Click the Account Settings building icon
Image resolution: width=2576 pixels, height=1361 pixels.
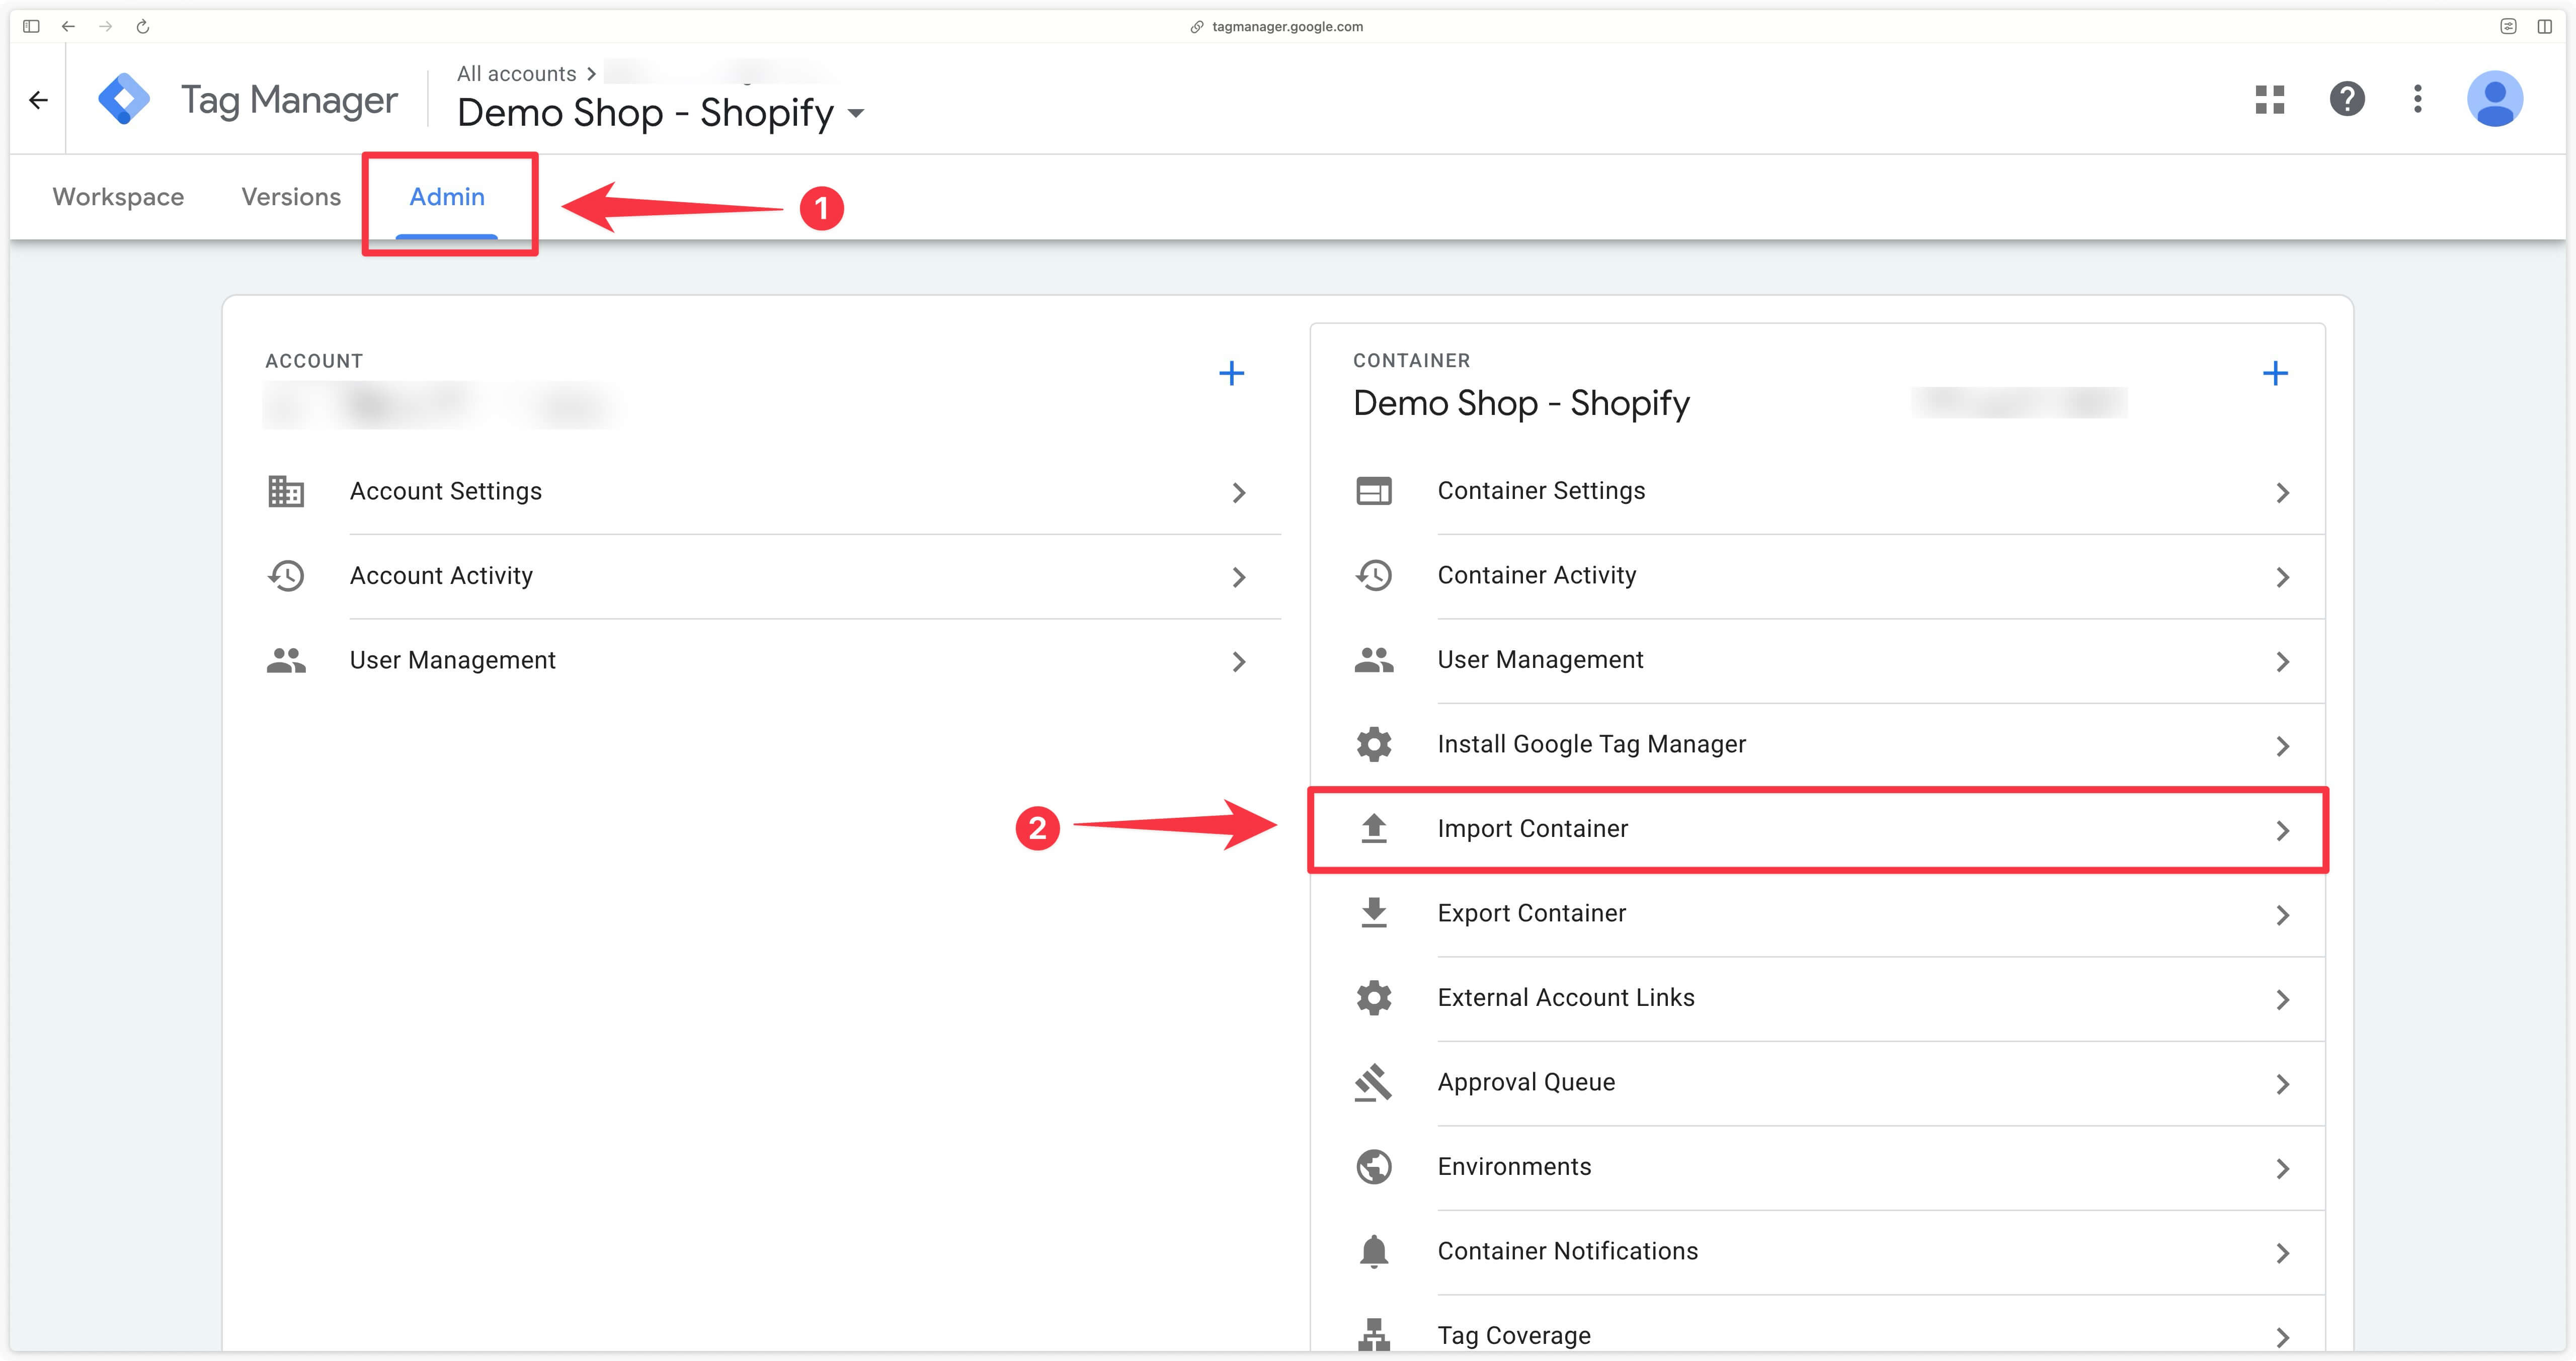pos(286,491)
